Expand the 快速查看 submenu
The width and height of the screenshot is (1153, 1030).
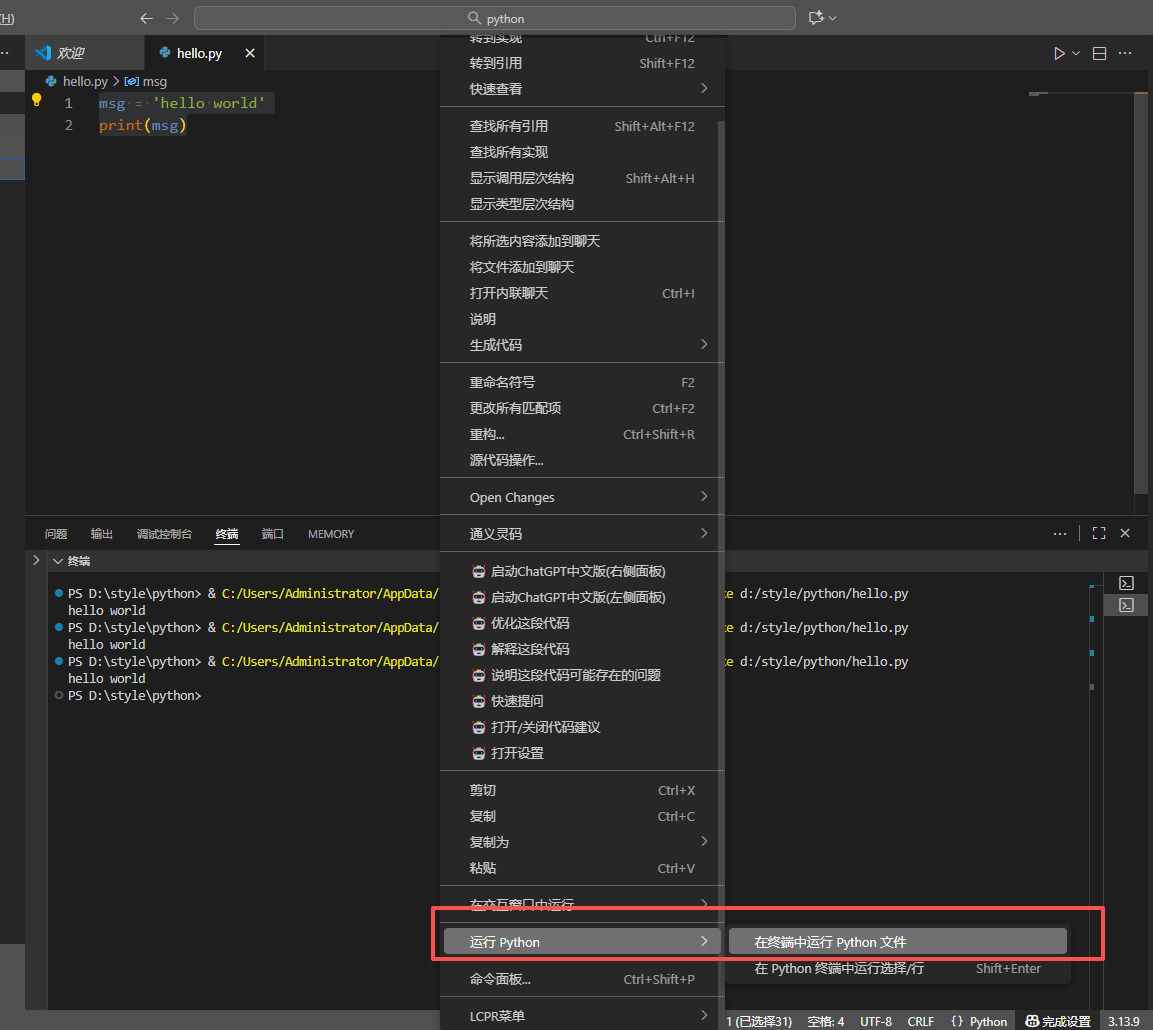[582, 89]
